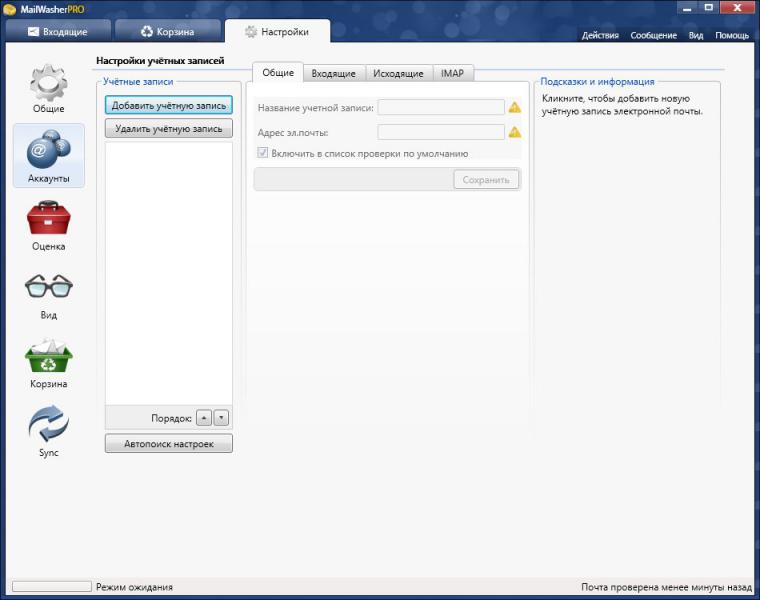
Task: Open the Сообщение menu
Action: pos(653,35)
